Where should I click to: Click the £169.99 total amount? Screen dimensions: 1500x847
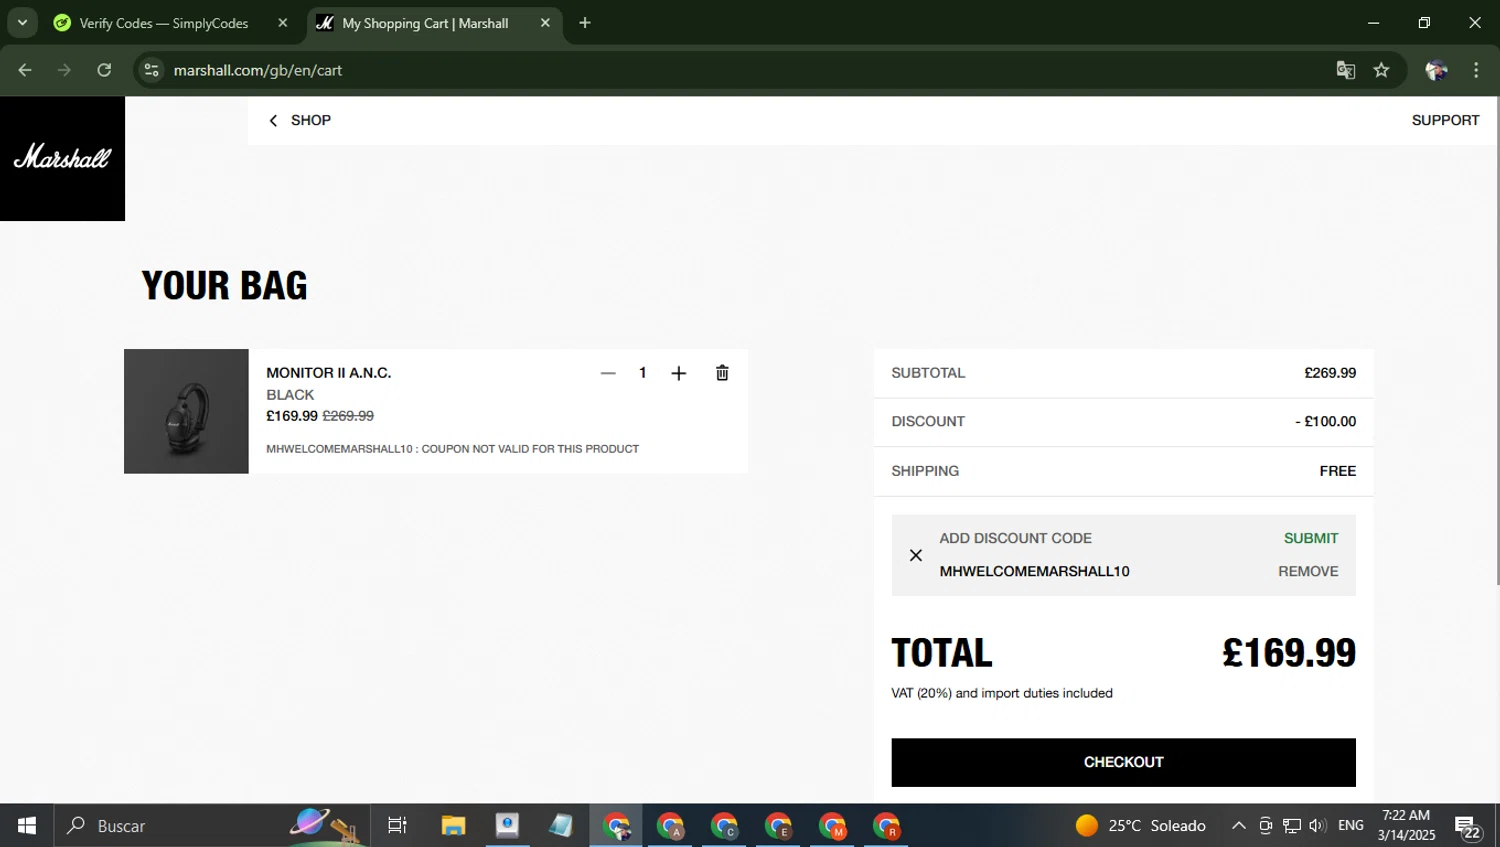(1289, 653)
